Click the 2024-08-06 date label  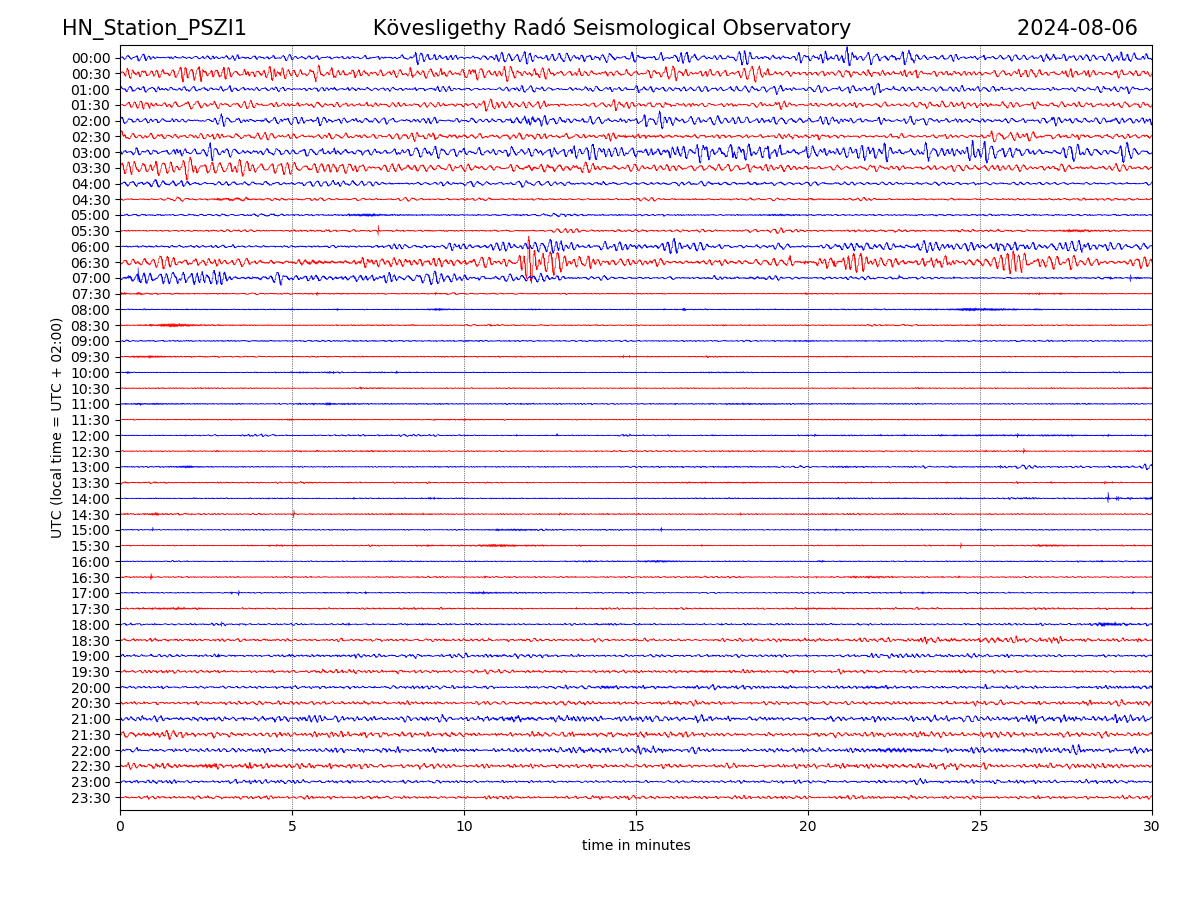click(1077, 28)
